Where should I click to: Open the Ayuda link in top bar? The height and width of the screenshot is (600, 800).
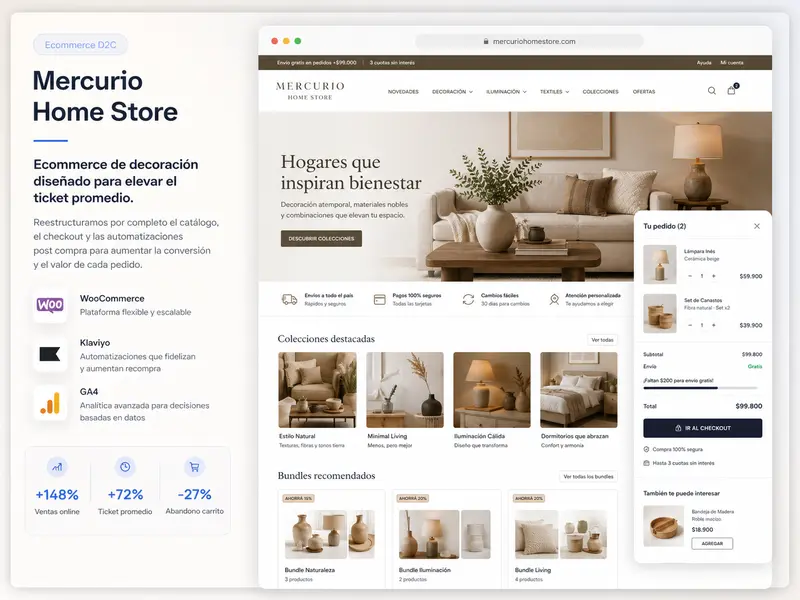704,63
